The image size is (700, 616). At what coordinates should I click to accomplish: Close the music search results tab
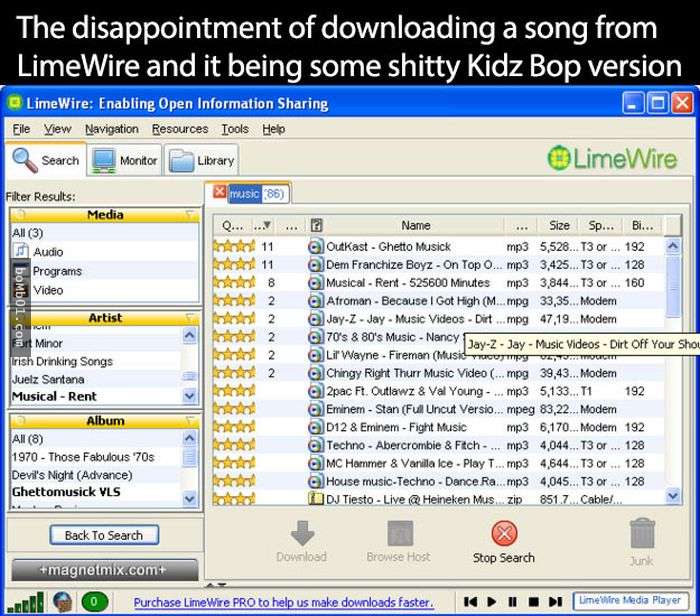(219, 192)
